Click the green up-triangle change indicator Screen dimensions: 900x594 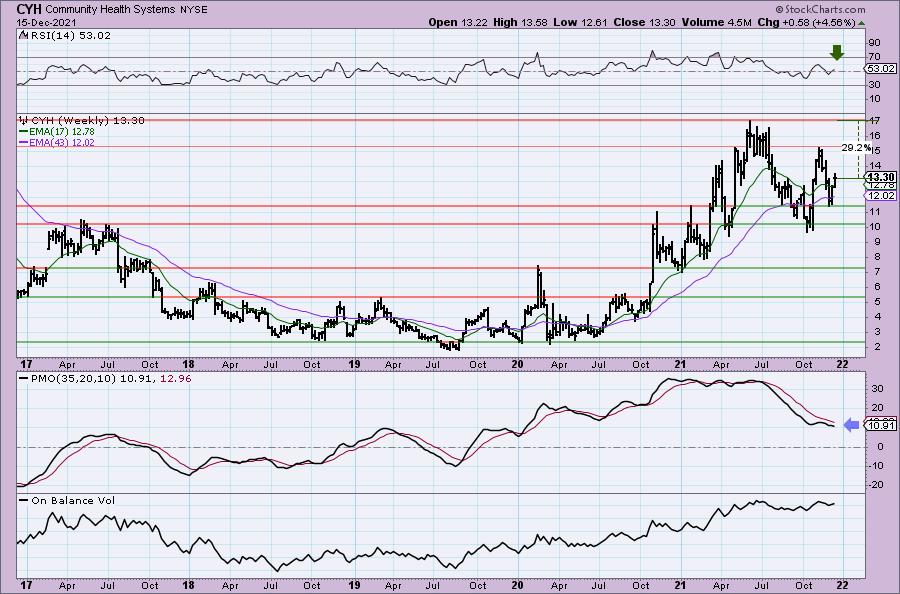pyautogui.click(x=861, y=23)
